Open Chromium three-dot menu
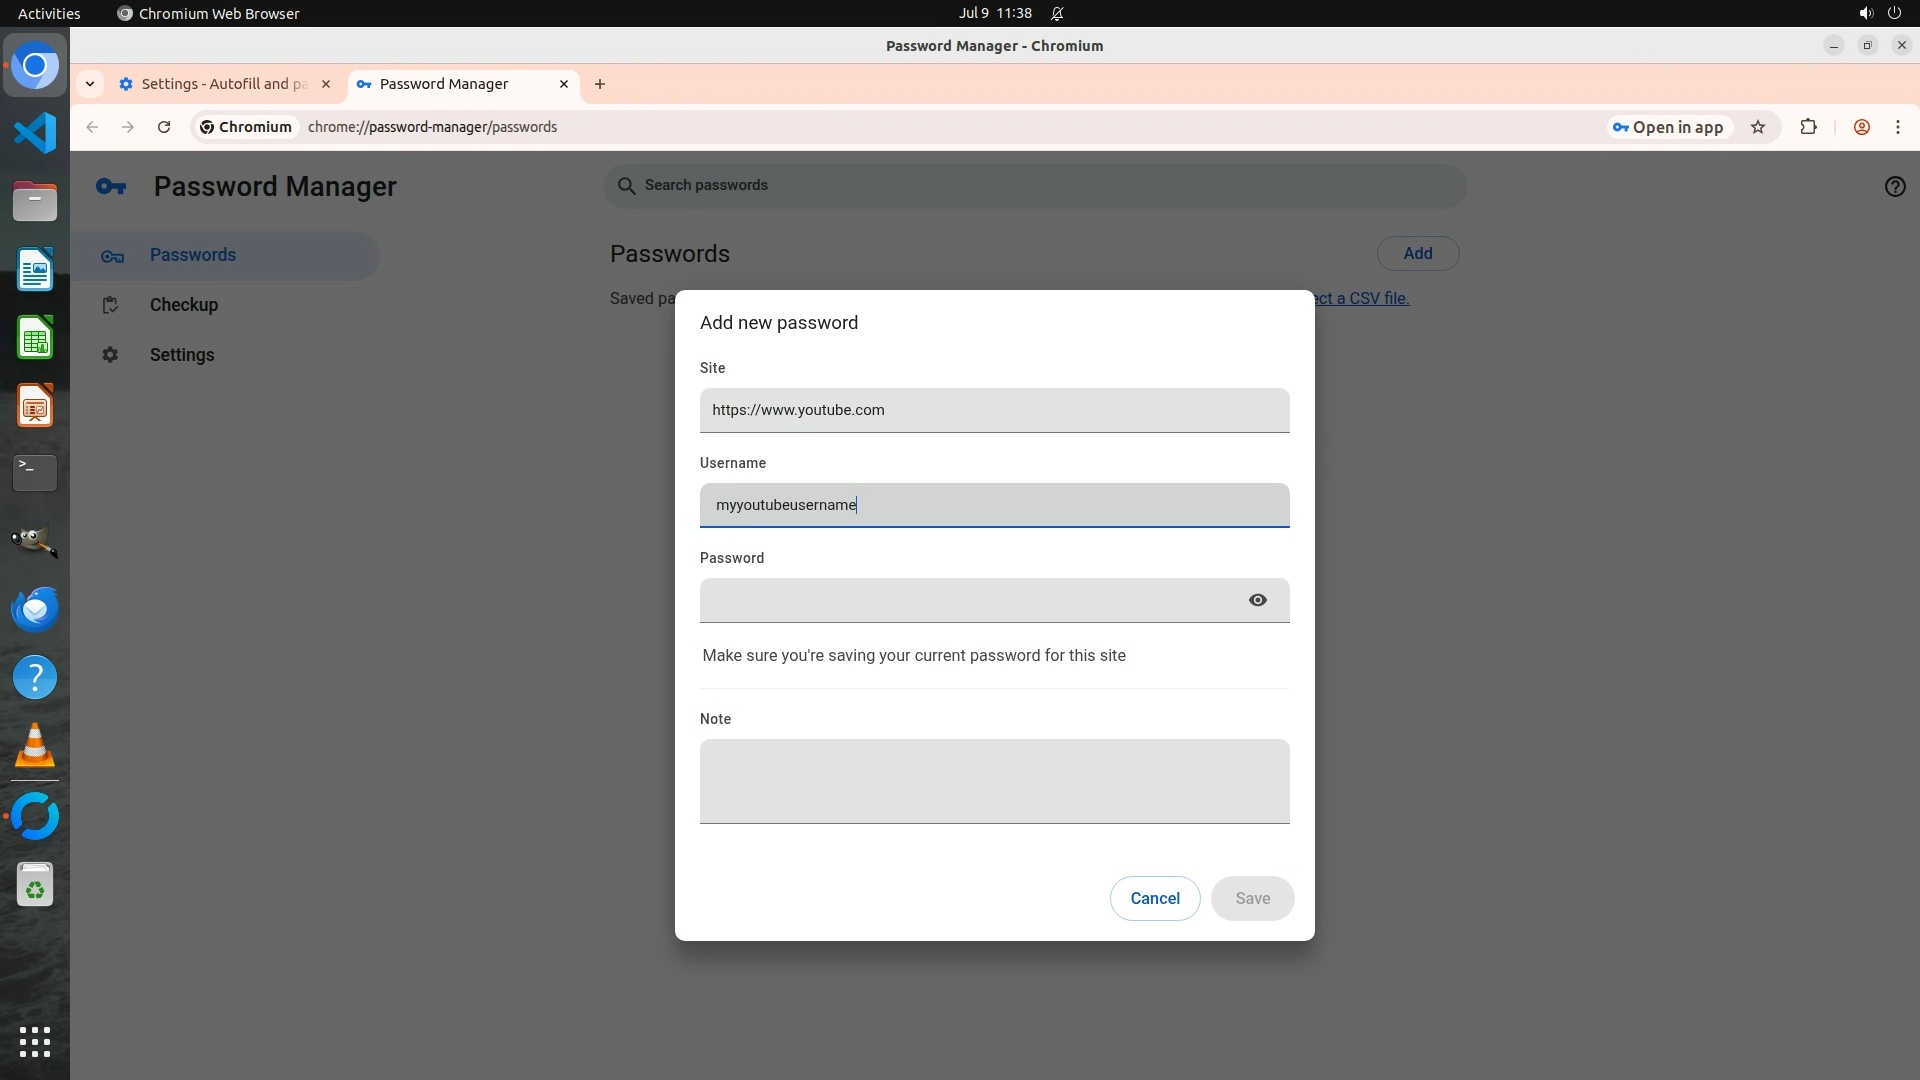 point(1897,127)
